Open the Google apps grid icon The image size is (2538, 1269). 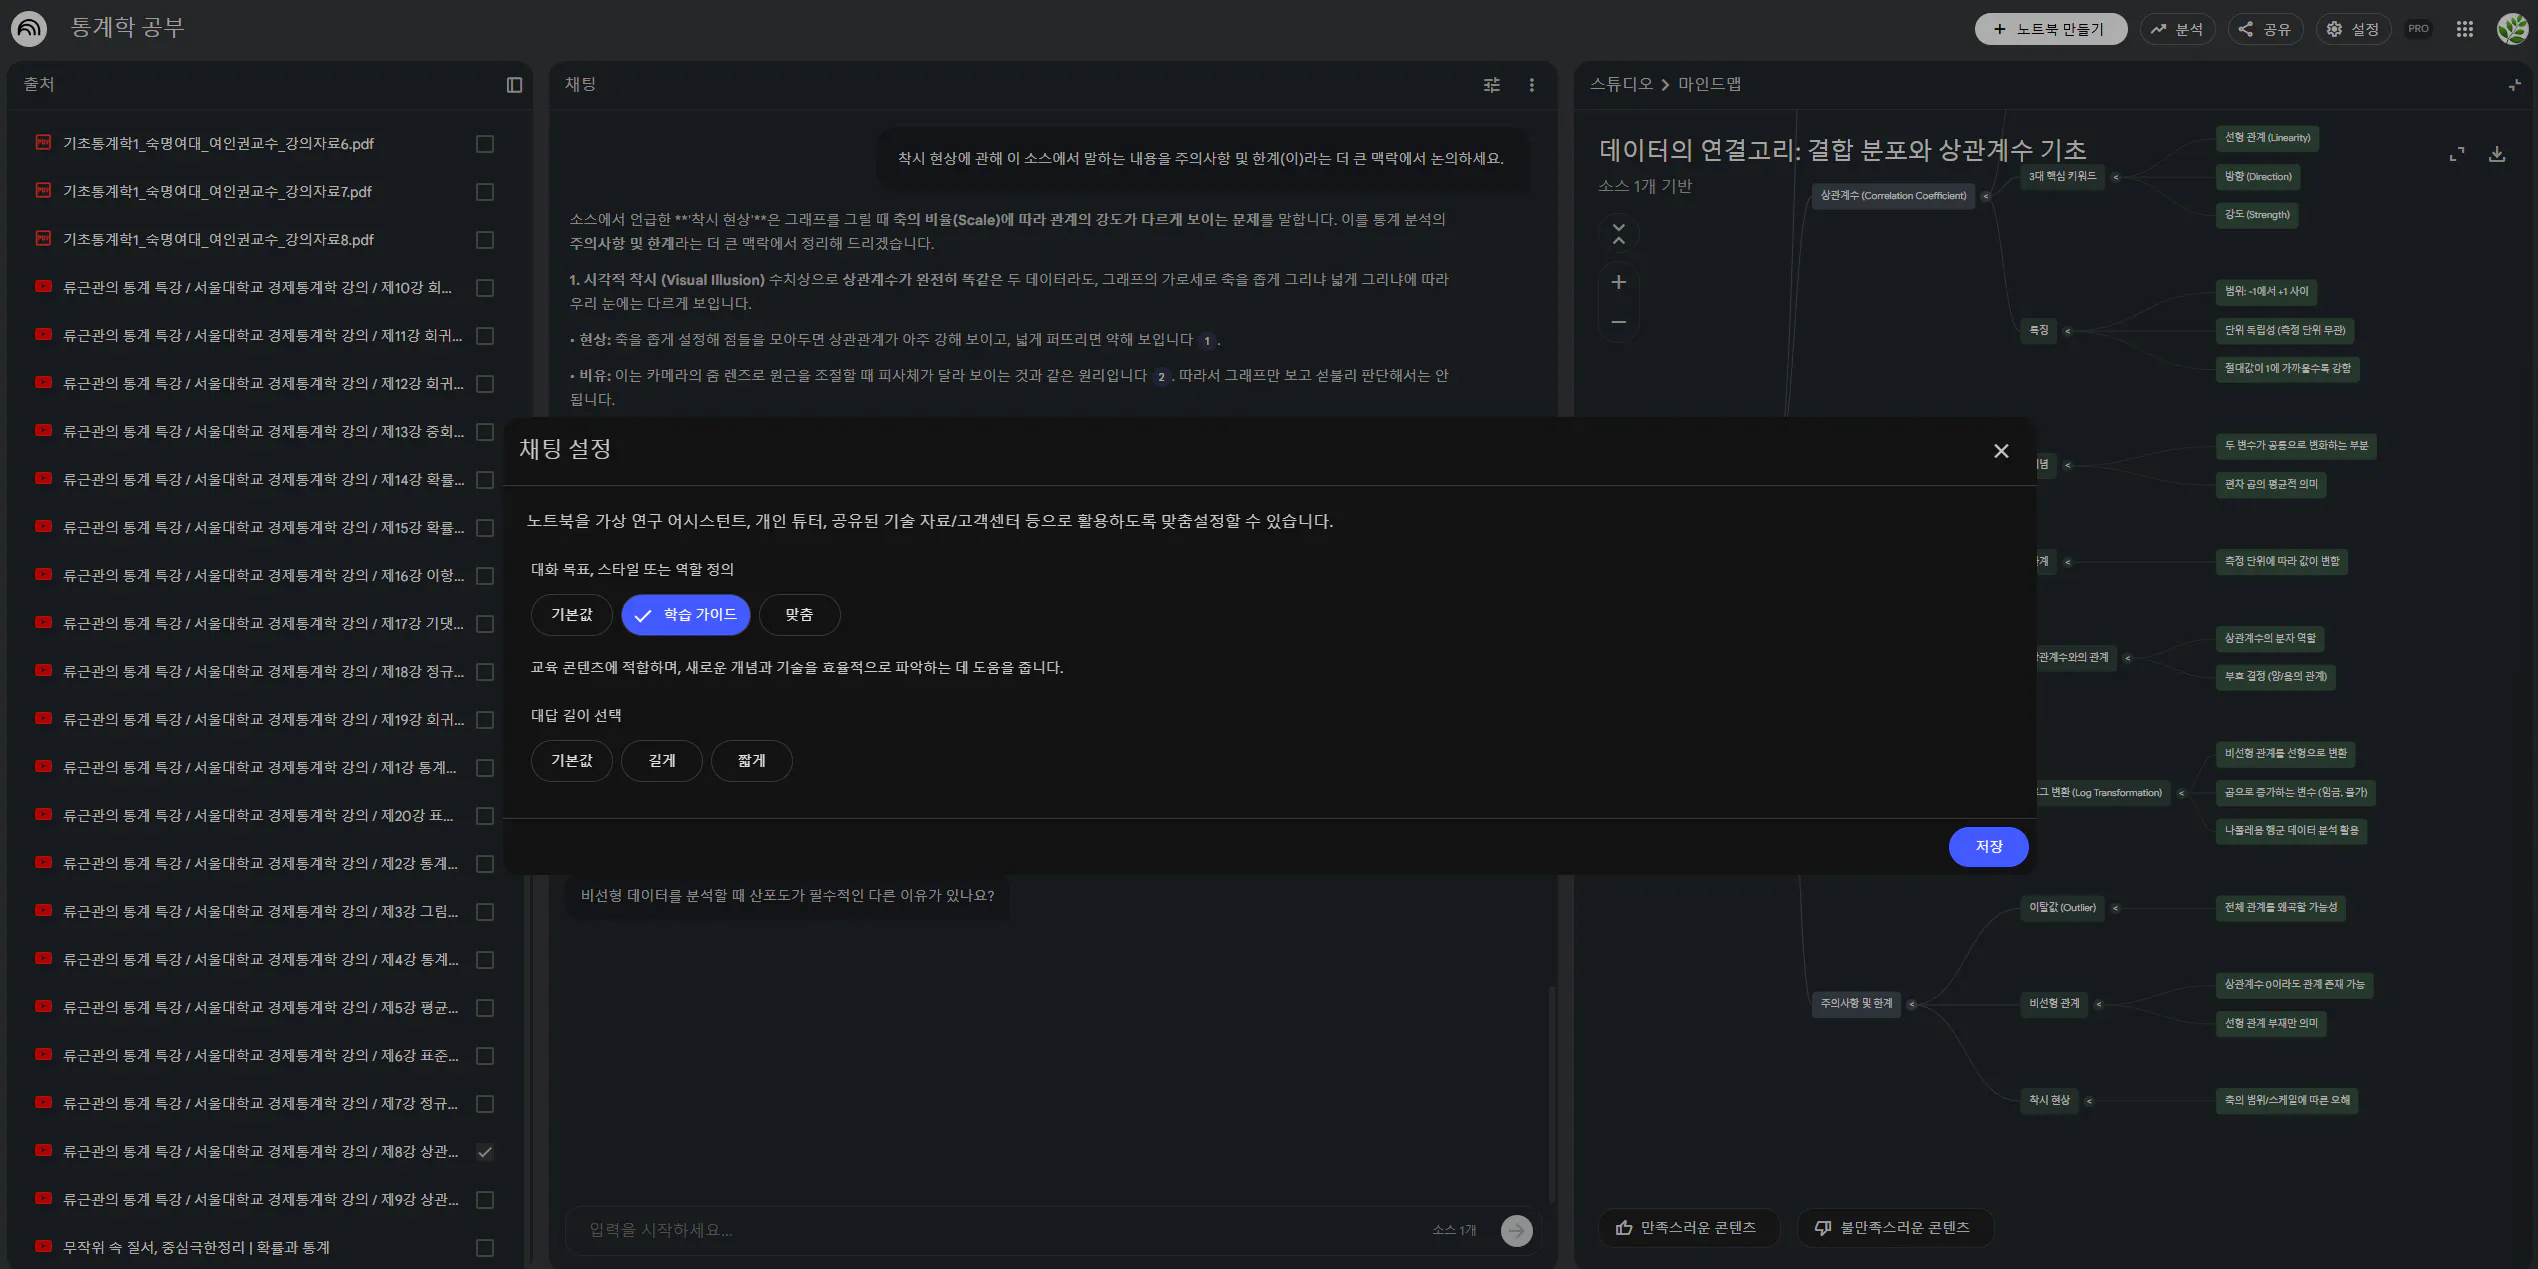2464,29
